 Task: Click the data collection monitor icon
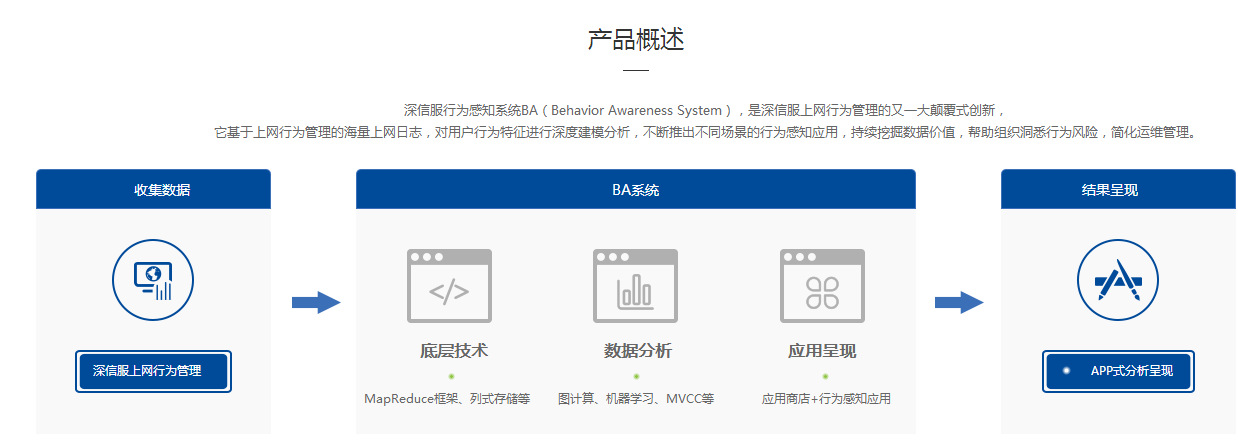tap(153, 279)
